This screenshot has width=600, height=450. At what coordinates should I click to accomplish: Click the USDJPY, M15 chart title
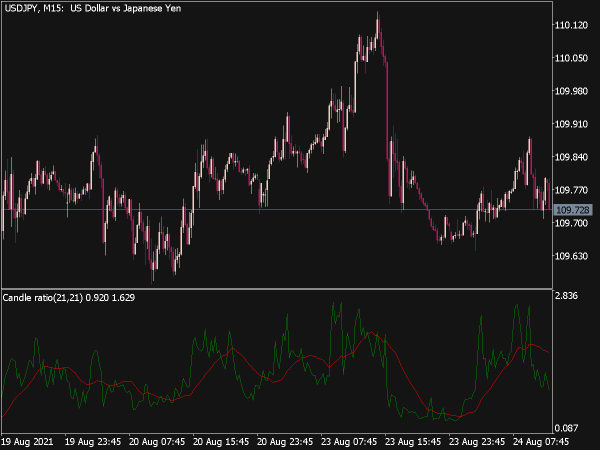[x=93, y=8]
